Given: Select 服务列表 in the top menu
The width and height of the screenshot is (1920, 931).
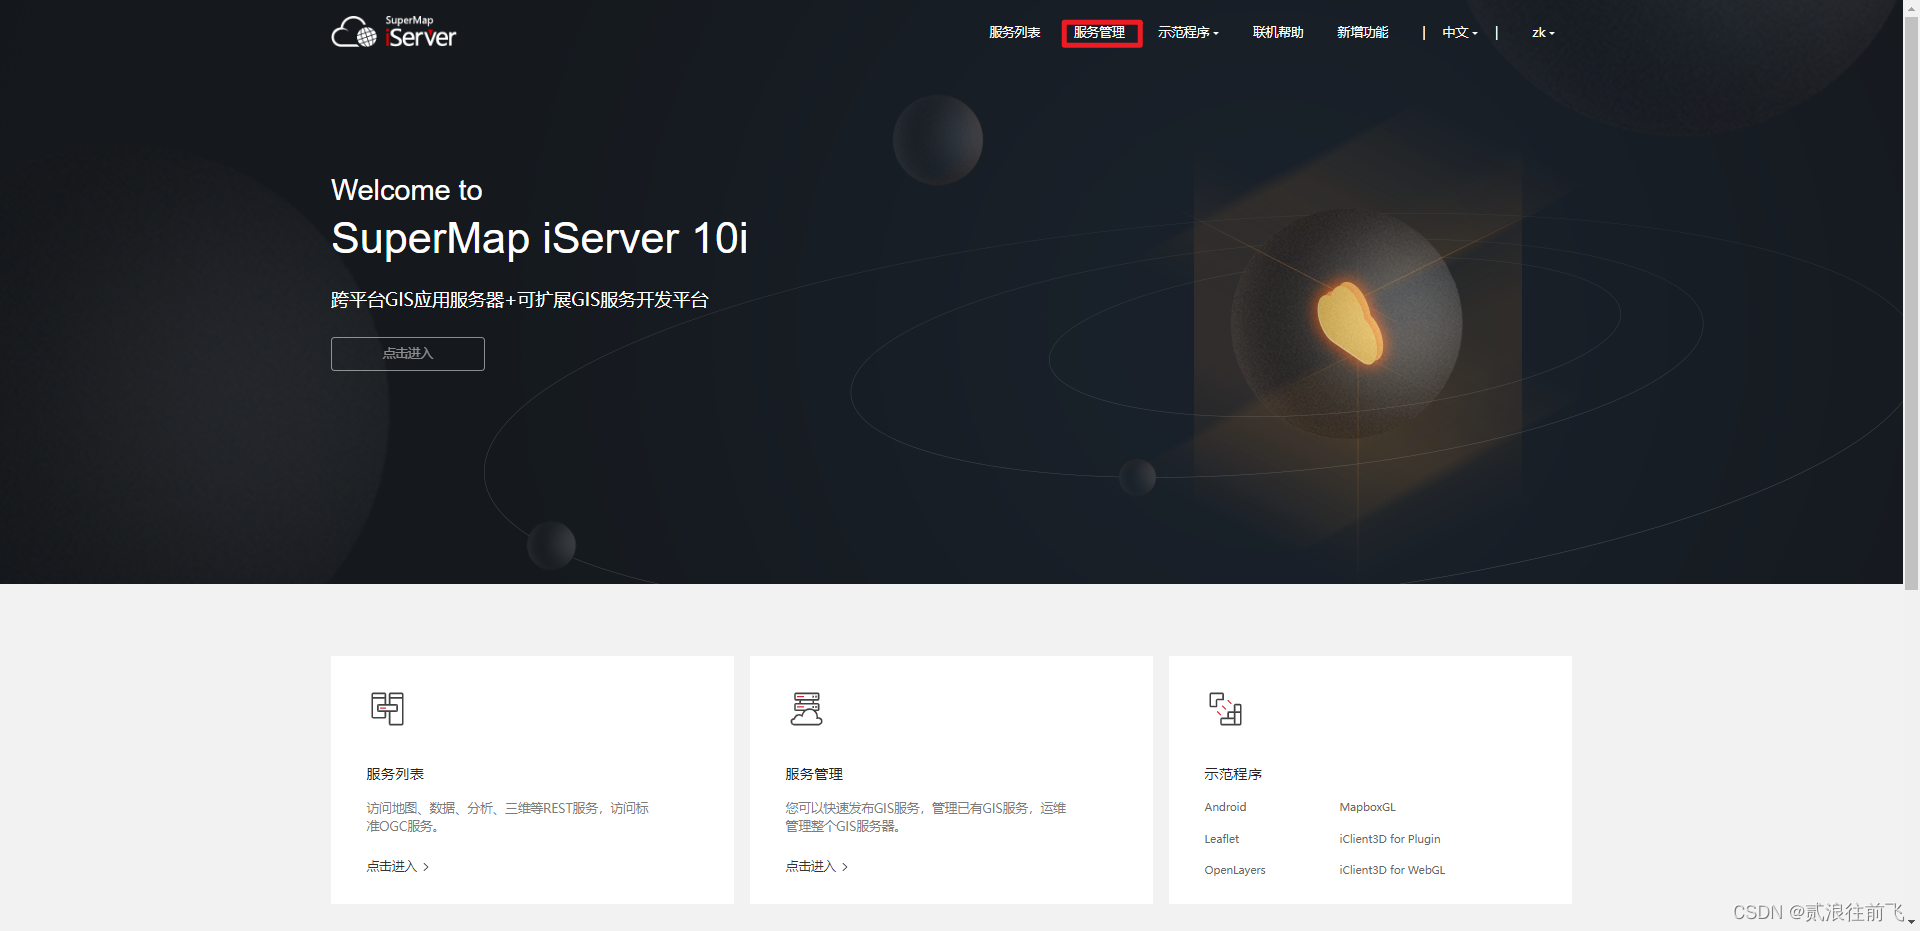Looking at the screenshot, I should pyautogui.click(x=1015, y=32).
